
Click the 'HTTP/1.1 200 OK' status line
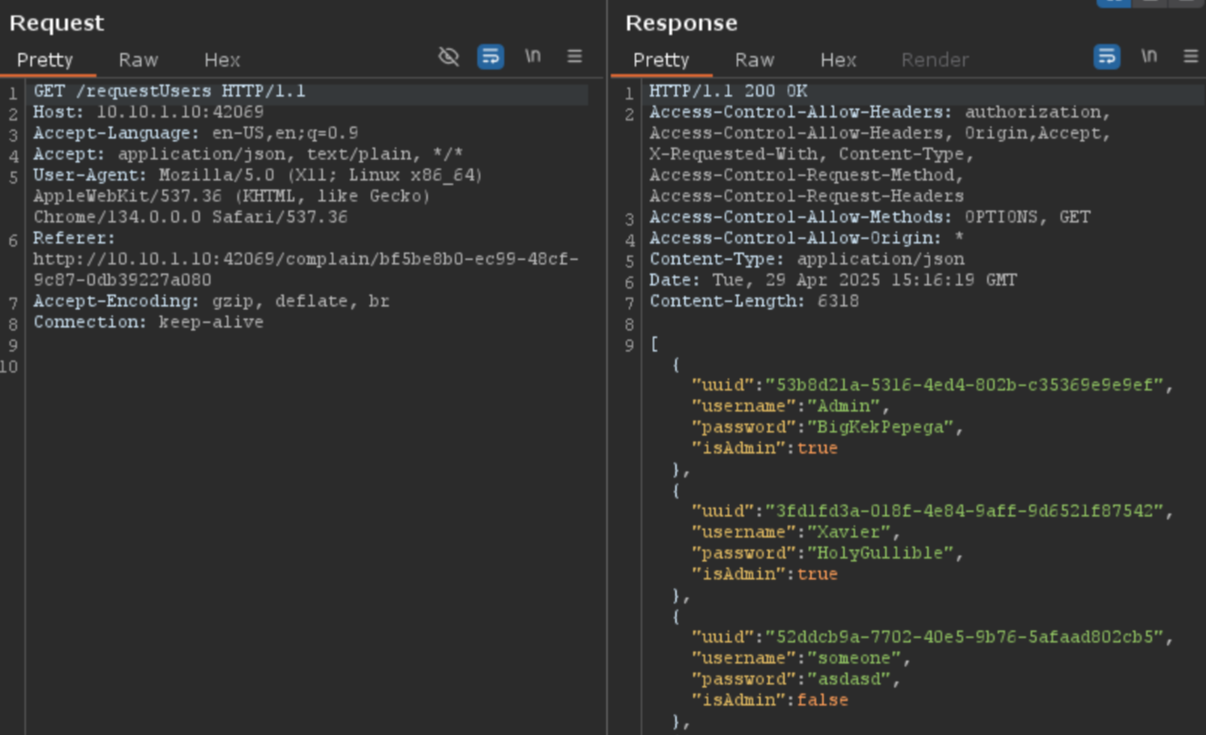coord(728,91)
